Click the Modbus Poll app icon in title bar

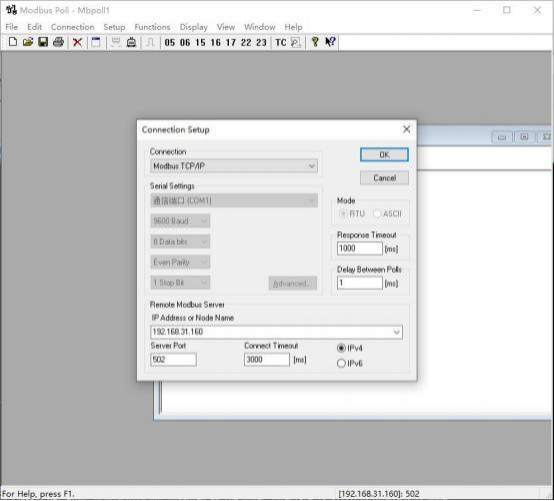(11, 10)
